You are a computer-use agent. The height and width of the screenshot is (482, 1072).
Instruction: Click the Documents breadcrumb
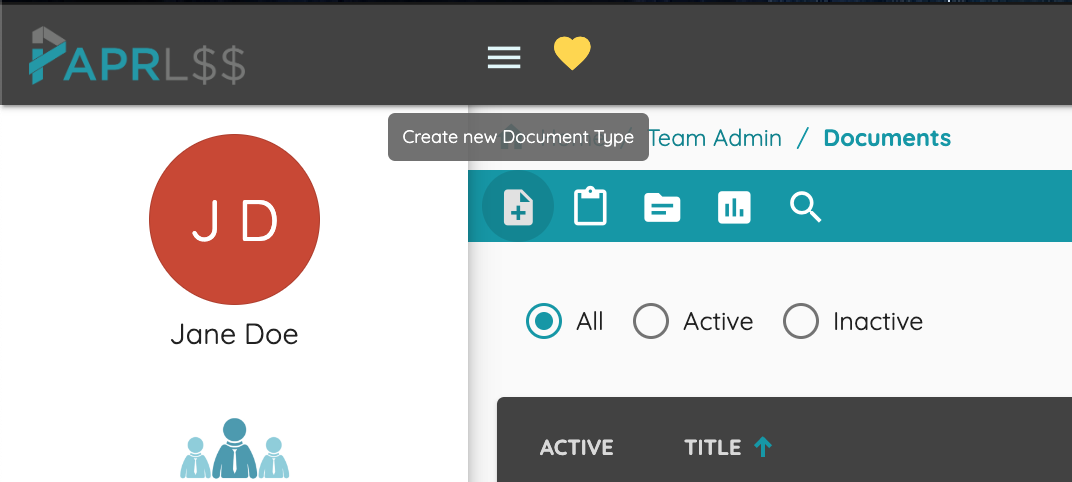887,138
